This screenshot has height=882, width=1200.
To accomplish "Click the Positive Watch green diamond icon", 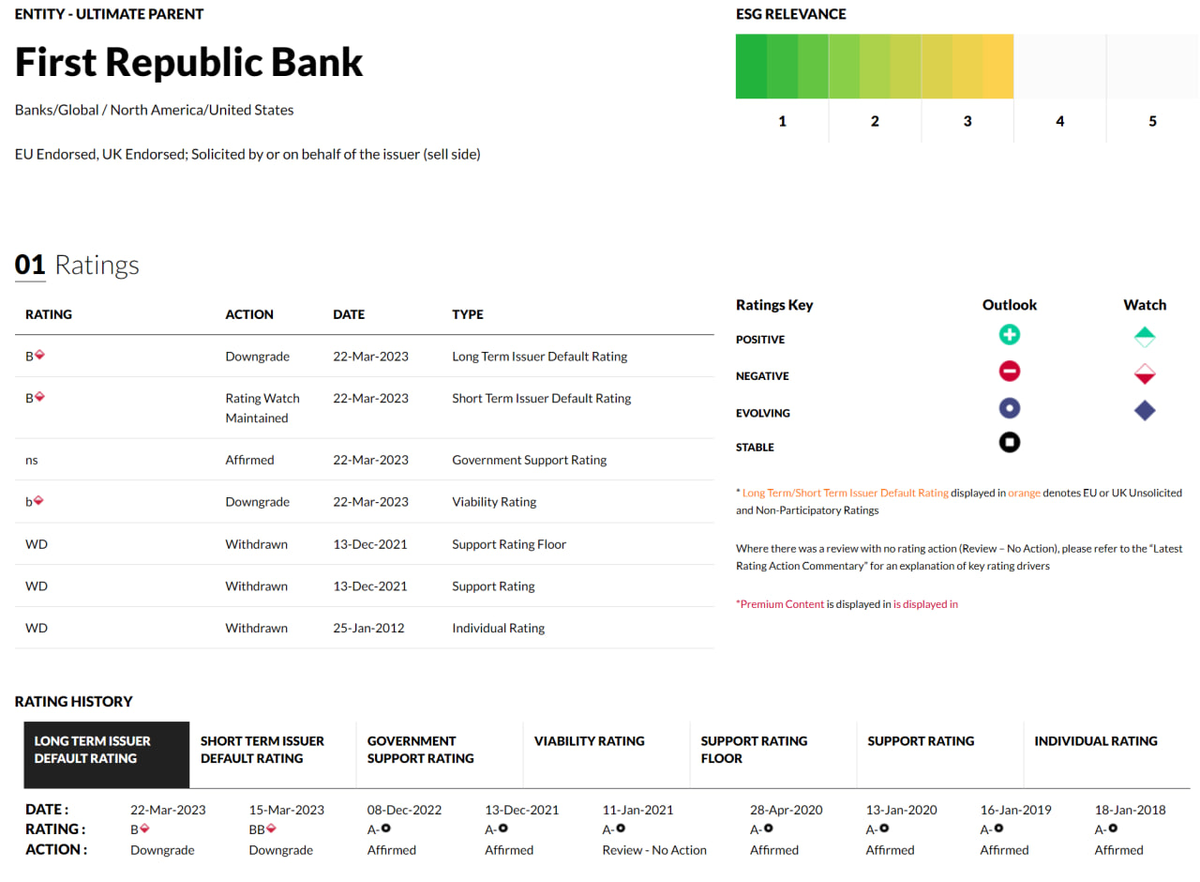I will coord(1145,337).
